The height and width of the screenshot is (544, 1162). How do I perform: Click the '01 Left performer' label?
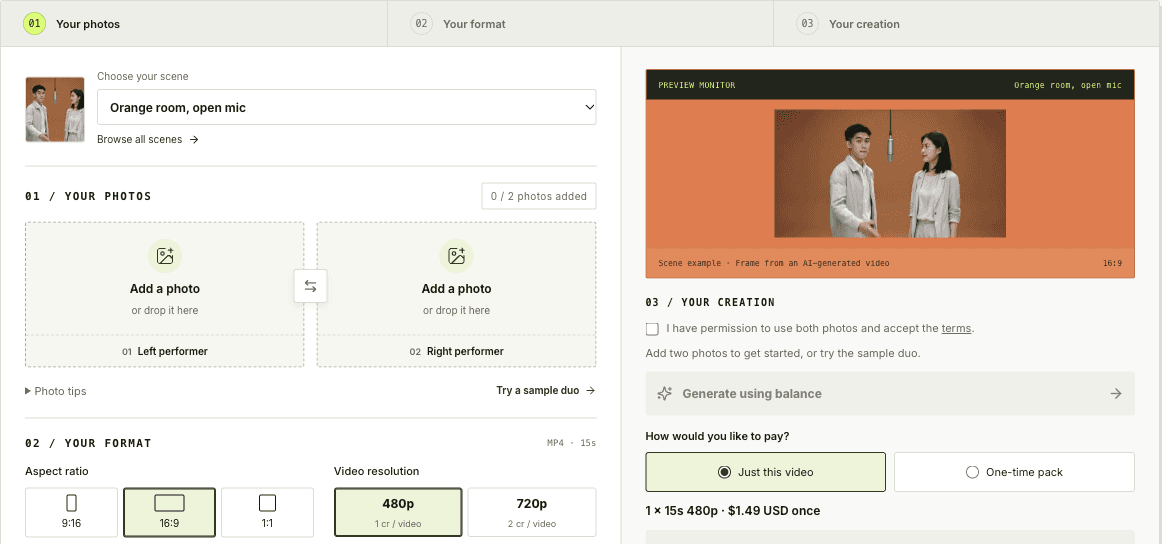coord(165,351)
